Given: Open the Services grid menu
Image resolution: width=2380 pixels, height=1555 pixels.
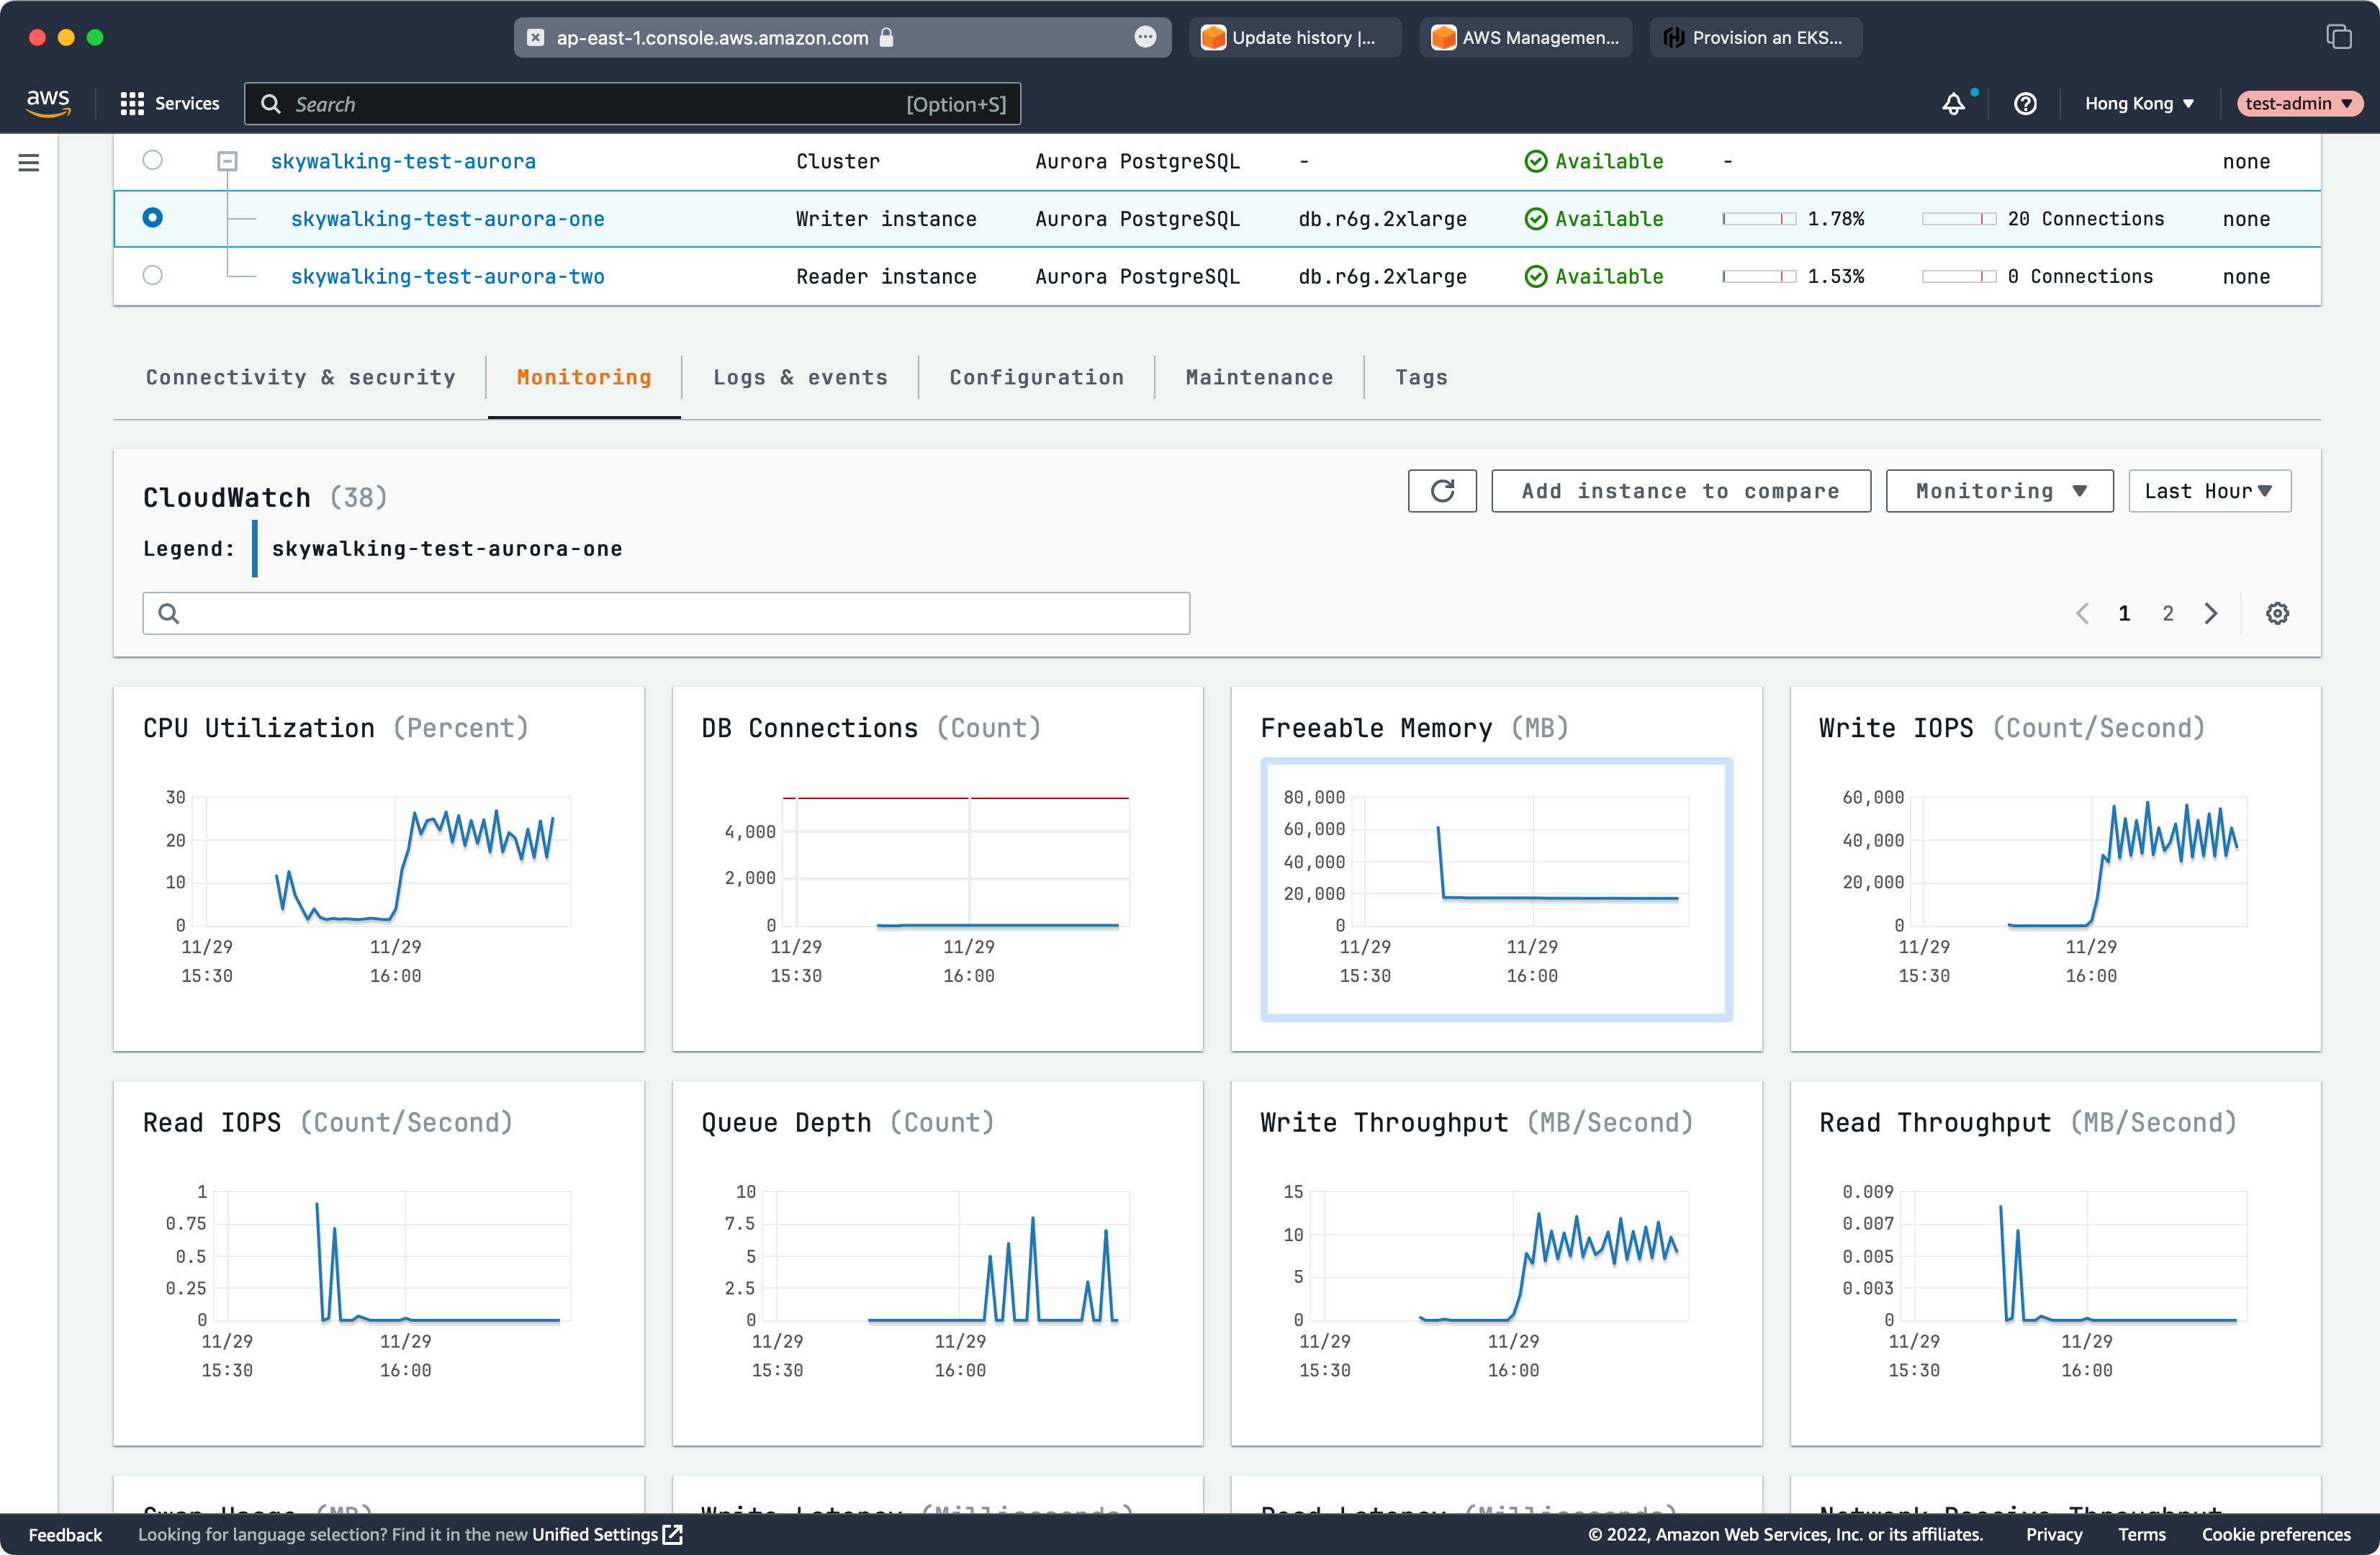Looking at the screenshot, I should [170, 103].
